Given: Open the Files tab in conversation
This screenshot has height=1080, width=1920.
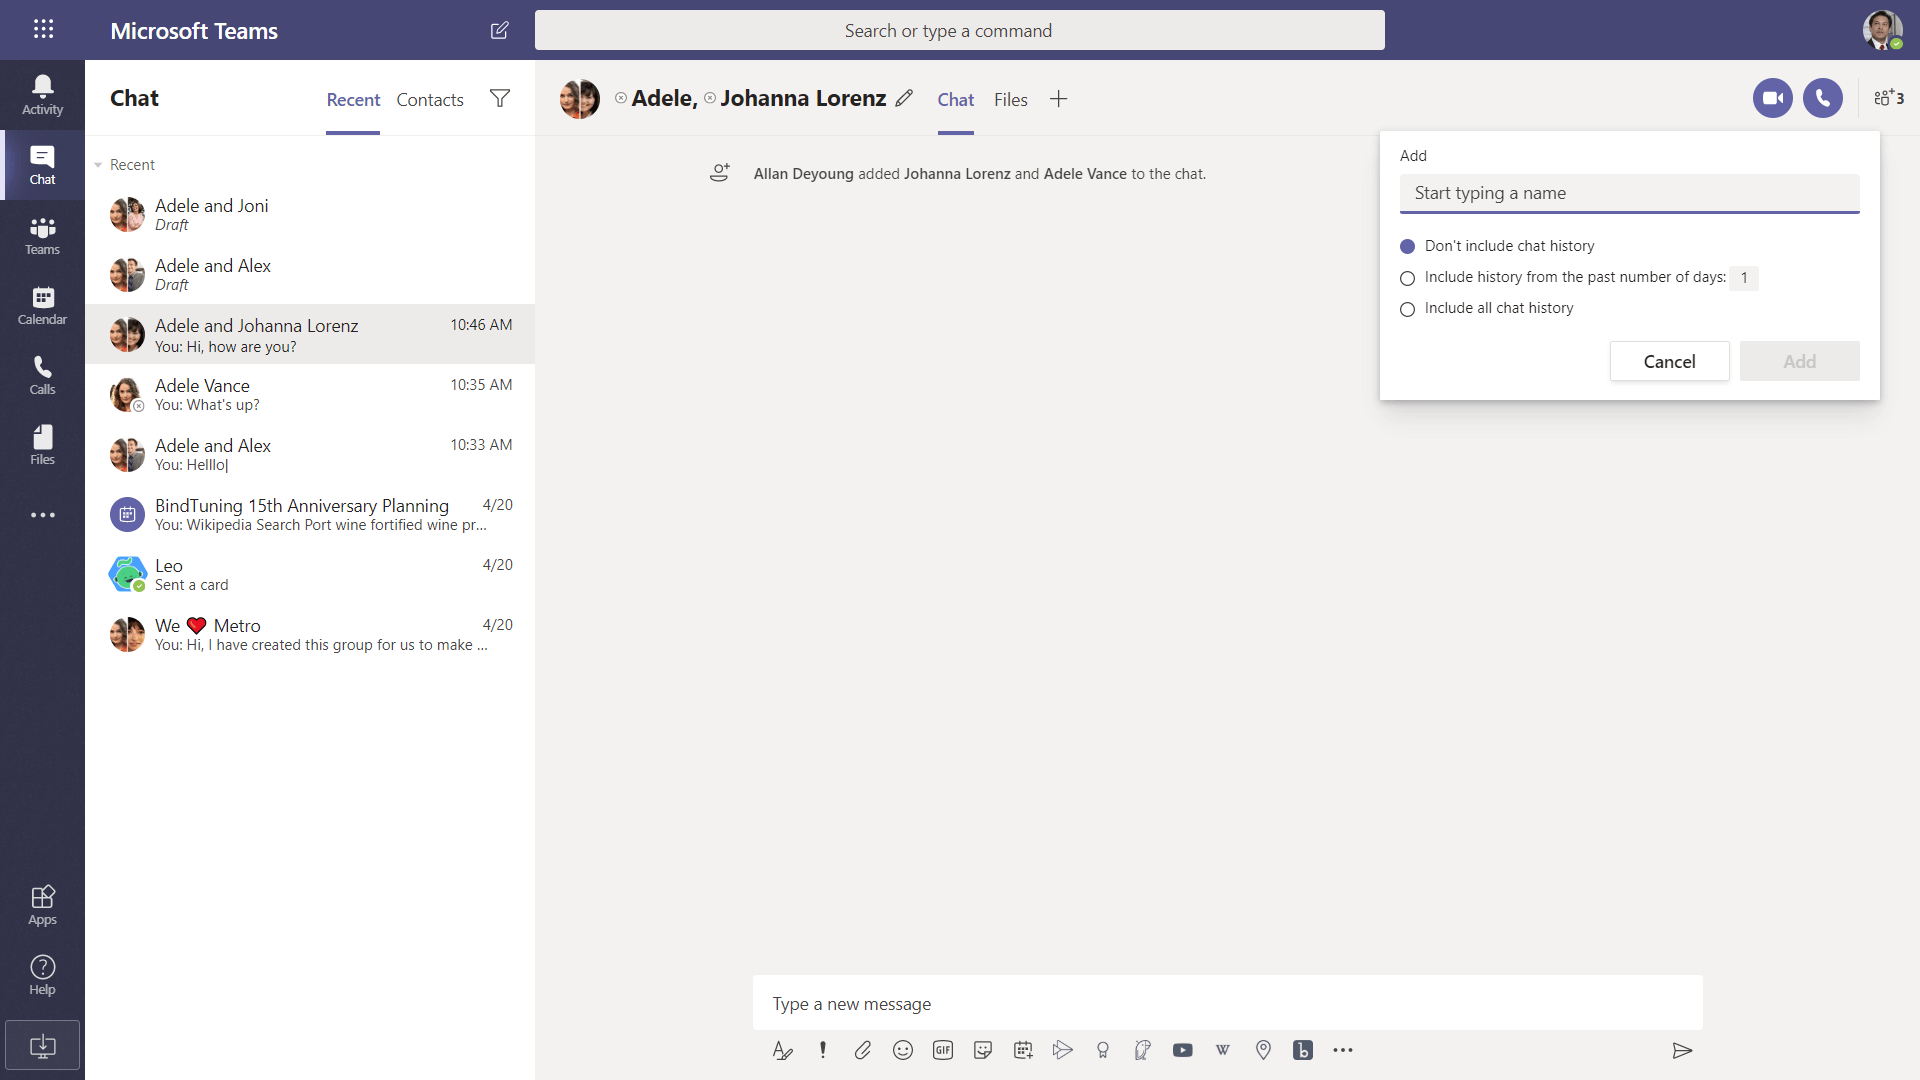Looking at the screenshot, I should click(x=1010, y=99).
